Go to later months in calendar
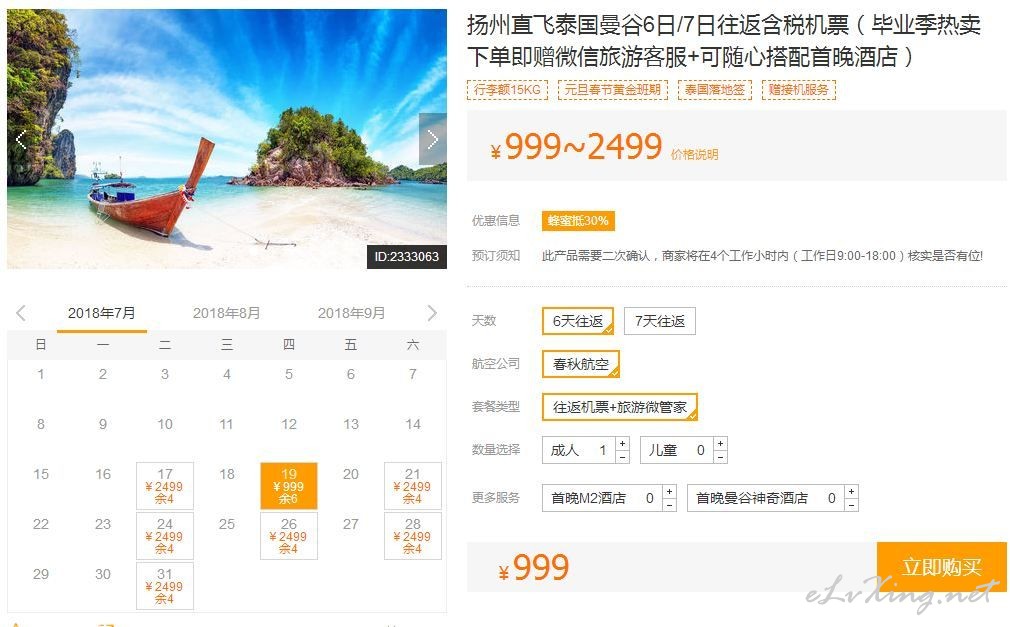The image size is (1010, 627). pyautogui.click(x=432, y=313)
